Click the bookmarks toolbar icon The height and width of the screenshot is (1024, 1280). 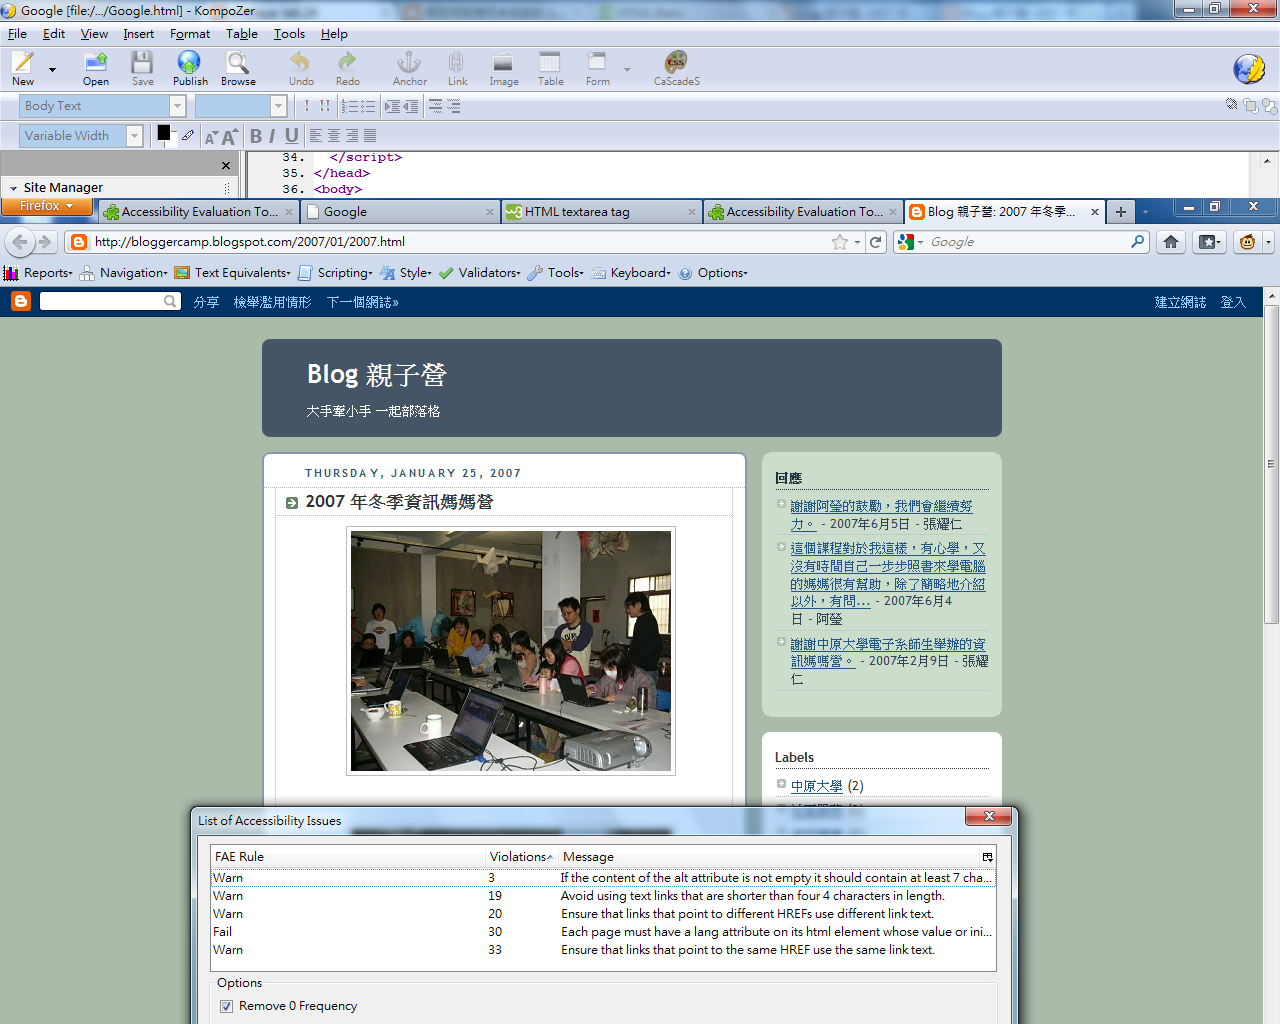click(x=1209, y=242)
